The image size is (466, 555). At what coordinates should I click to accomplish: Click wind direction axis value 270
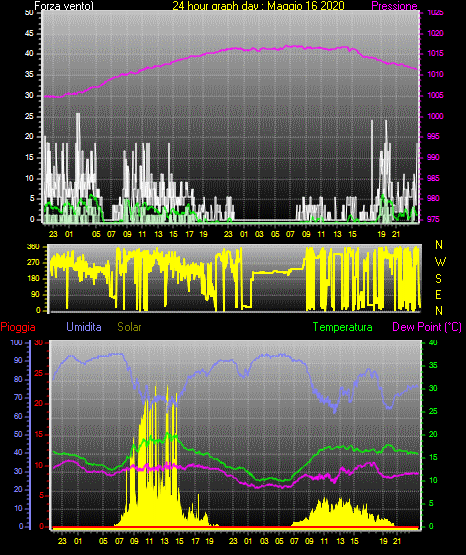click(x=33, y=263)
